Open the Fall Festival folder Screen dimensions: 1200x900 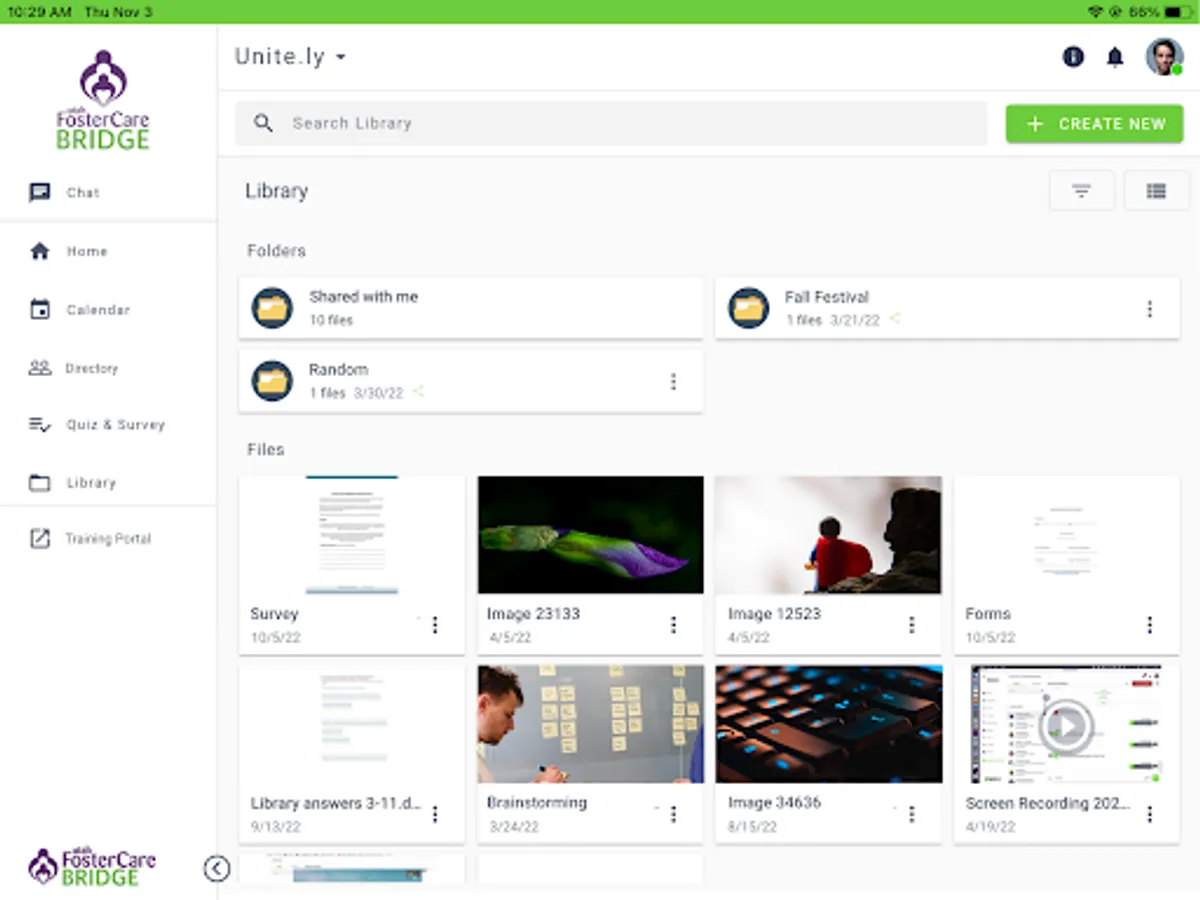947,308
